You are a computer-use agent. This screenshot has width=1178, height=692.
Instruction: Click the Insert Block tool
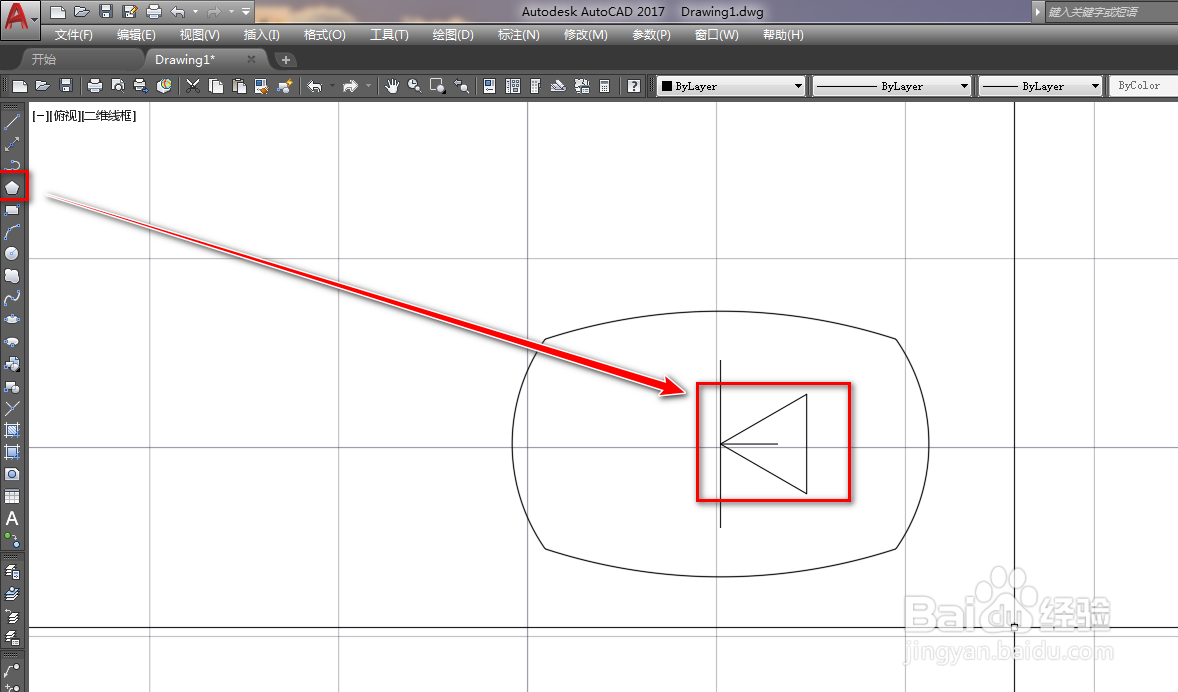(12, 364)
